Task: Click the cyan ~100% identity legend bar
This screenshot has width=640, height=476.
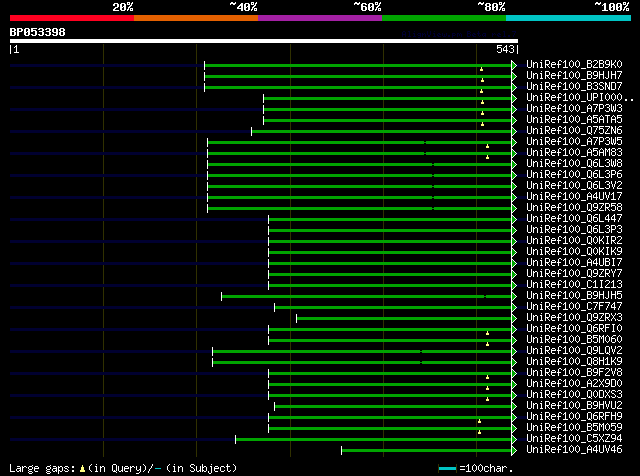Action: (x=569, y=18)
